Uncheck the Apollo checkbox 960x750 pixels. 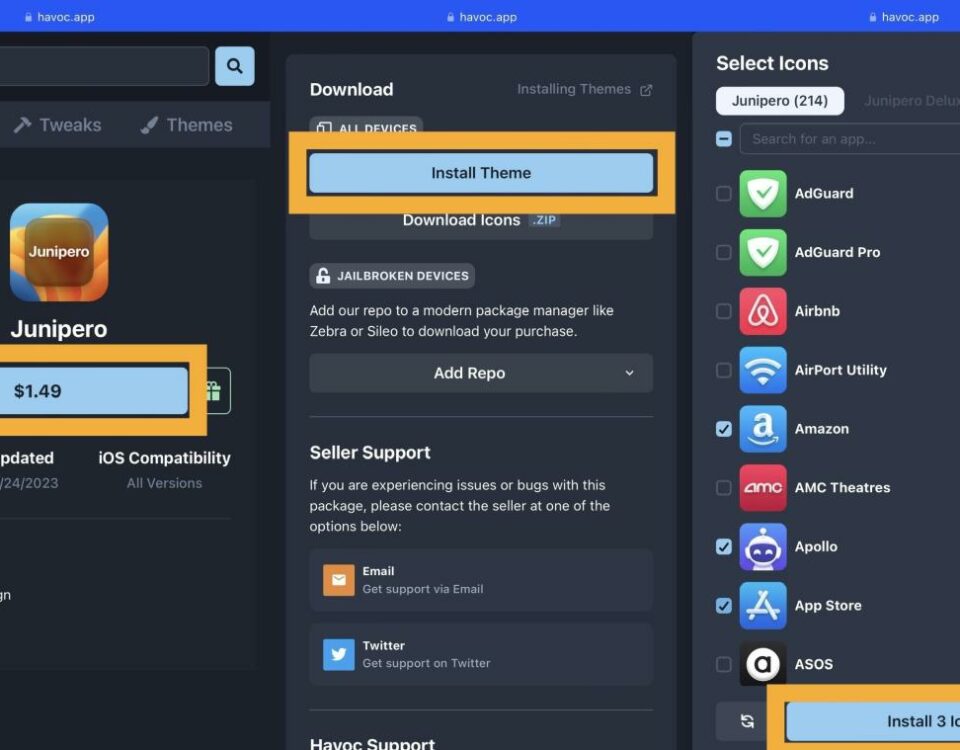click(x=724, y=546)
